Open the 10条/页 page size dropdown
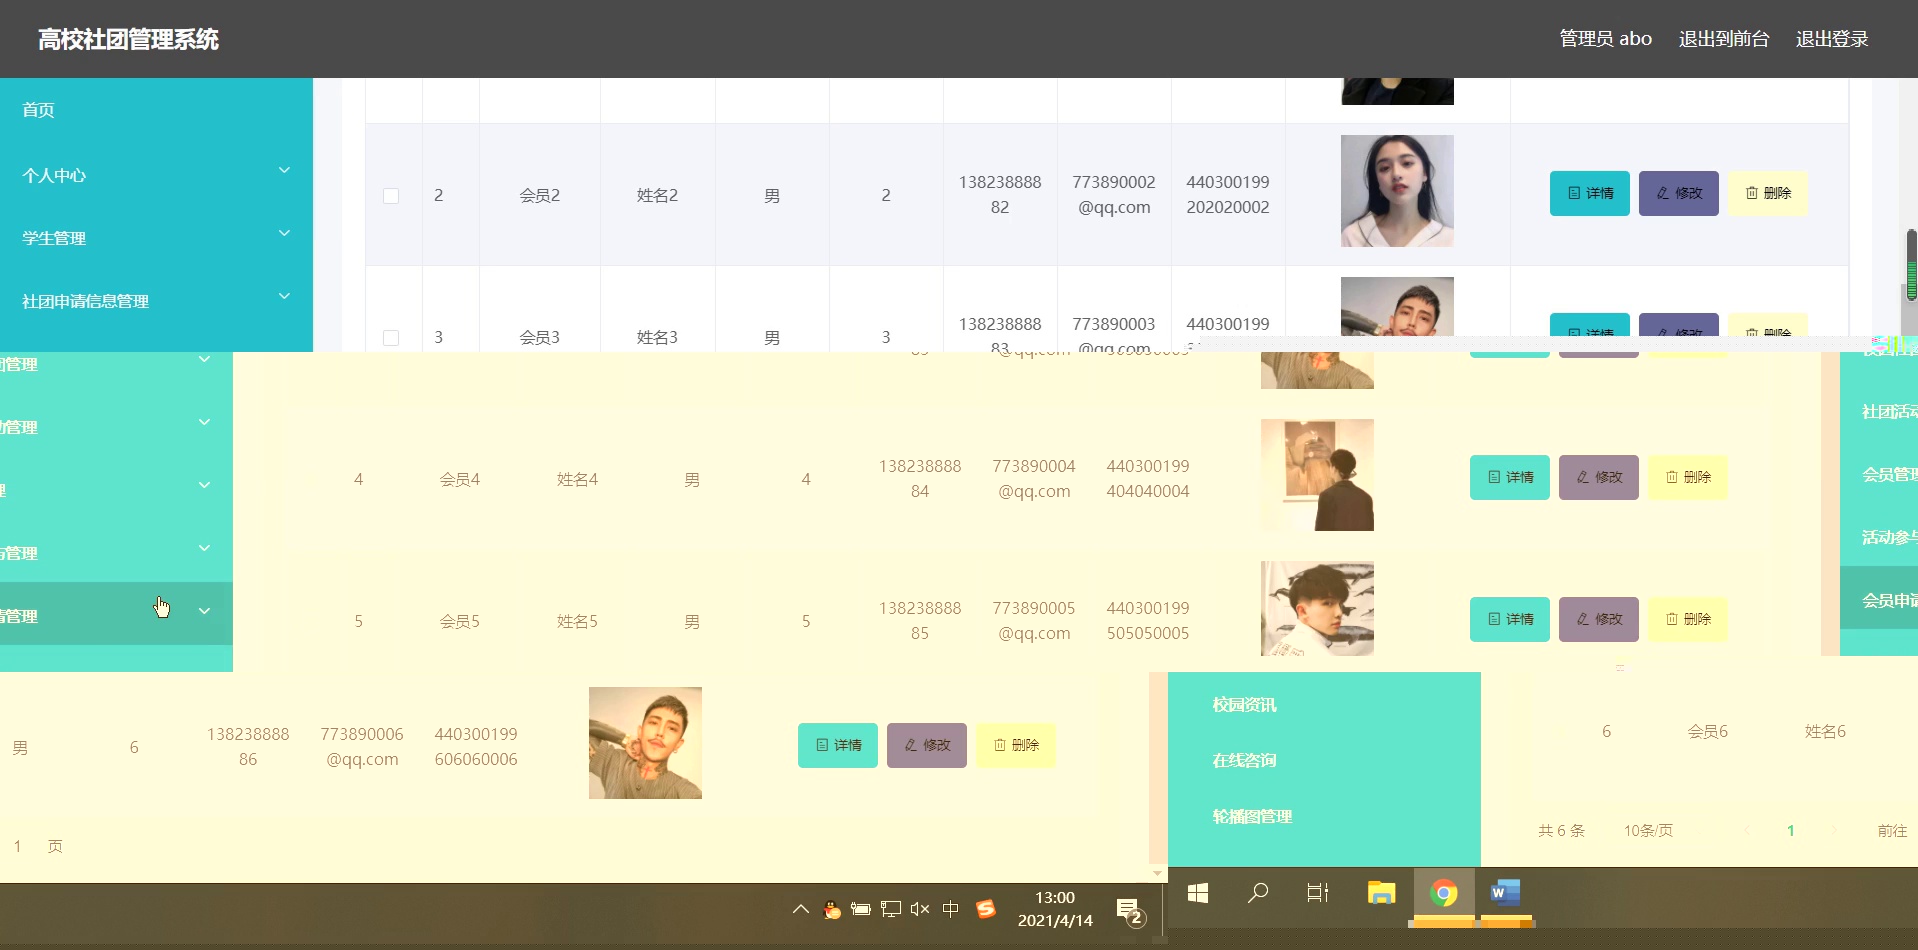This screenshot has width=1918, height=950. [1646, 830]
